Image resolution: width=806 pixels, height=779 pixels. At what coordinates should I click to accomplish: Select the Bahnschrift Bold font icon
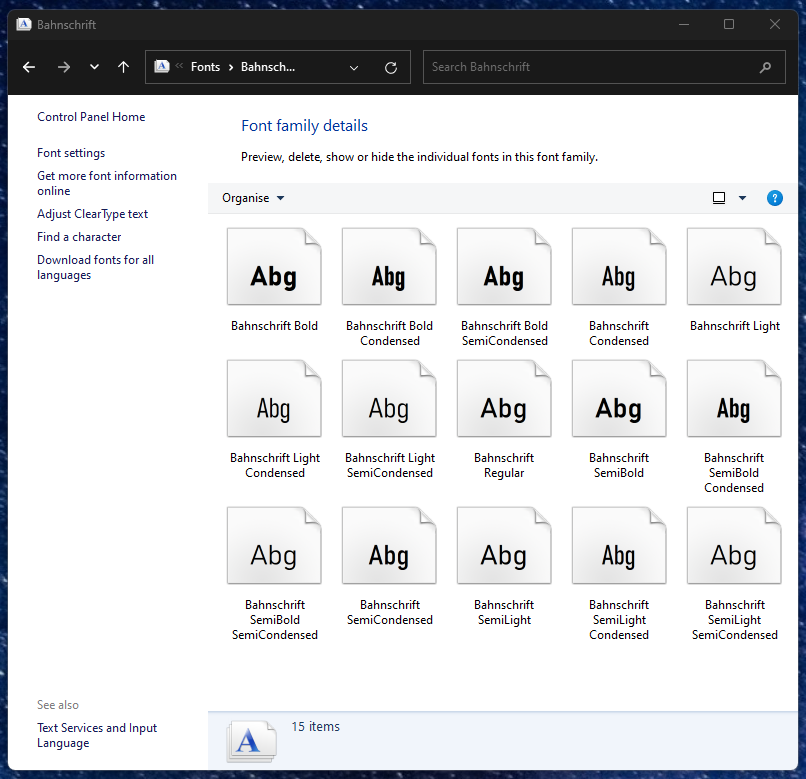point(274,267)
